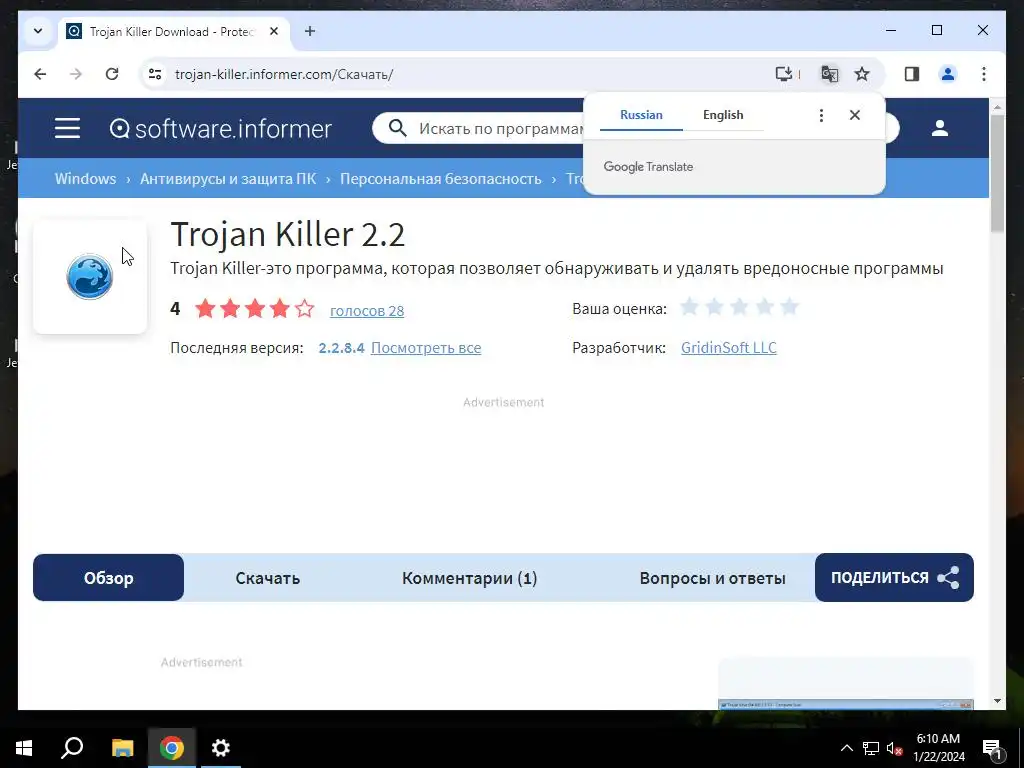1024x768 pixels.
Task: Select the Обзор tab
Action: pos(108,577)
